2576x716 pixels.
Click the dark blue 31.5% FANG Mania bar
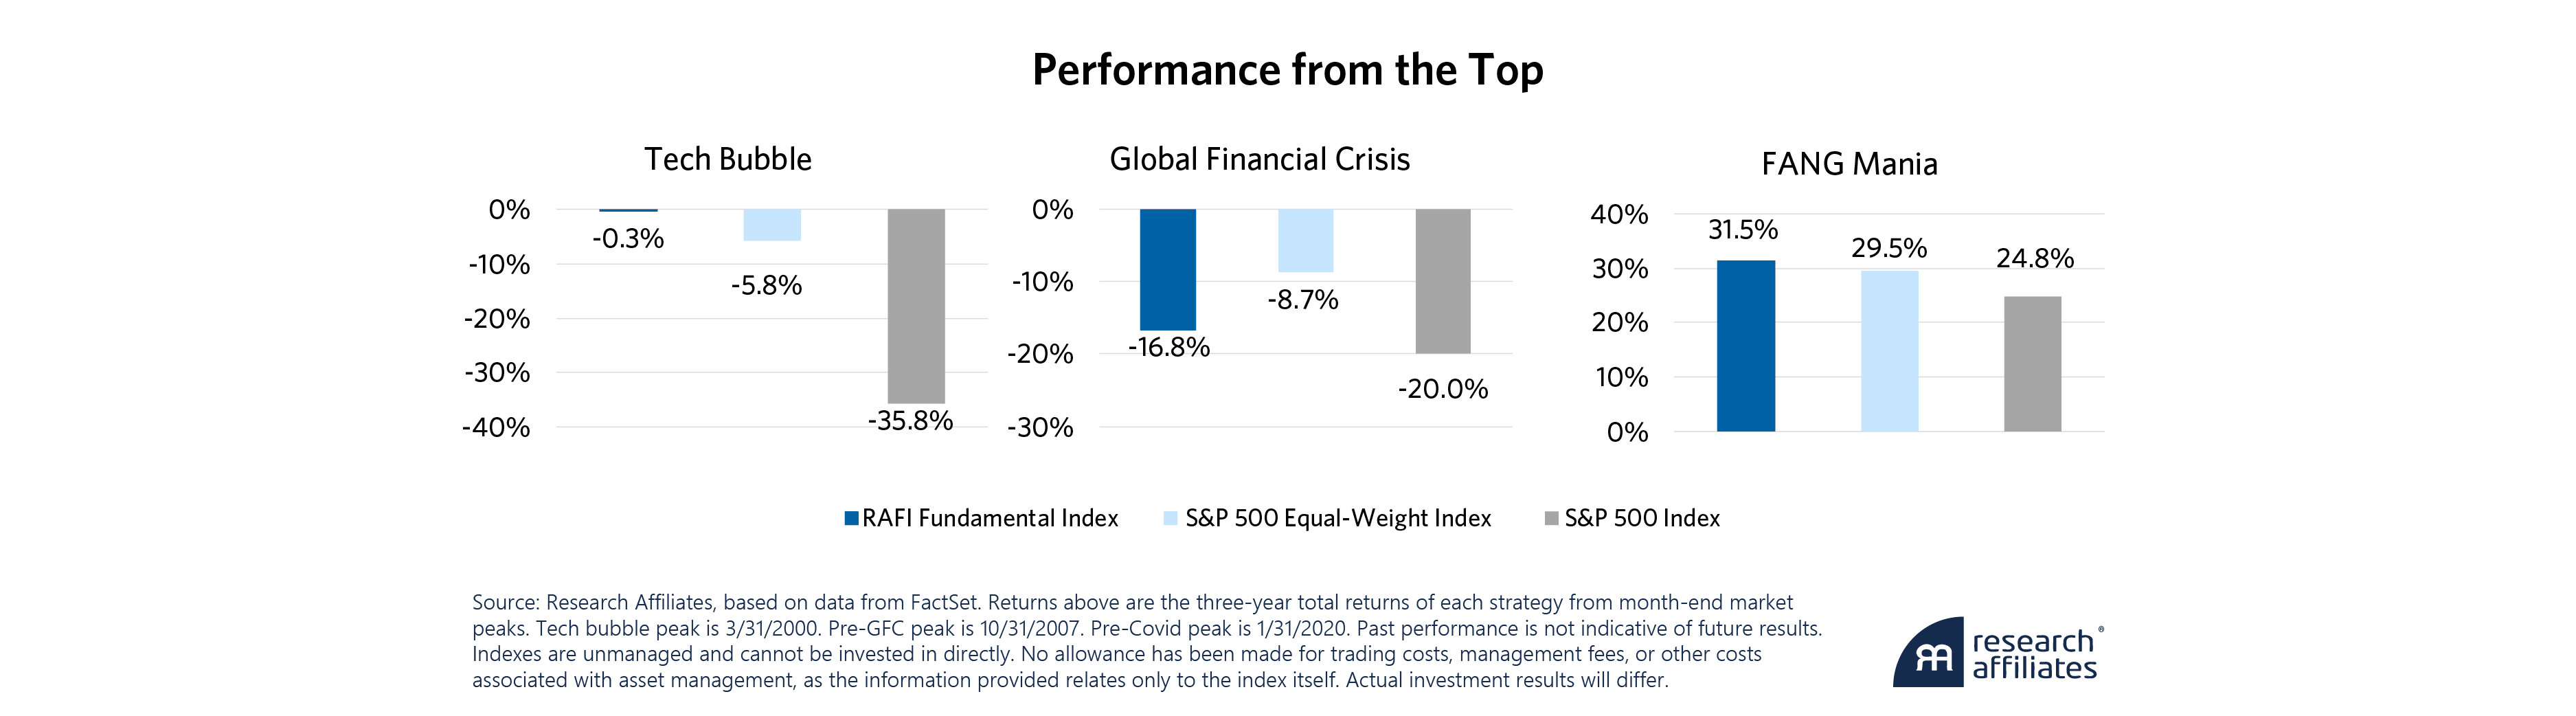1745,345
